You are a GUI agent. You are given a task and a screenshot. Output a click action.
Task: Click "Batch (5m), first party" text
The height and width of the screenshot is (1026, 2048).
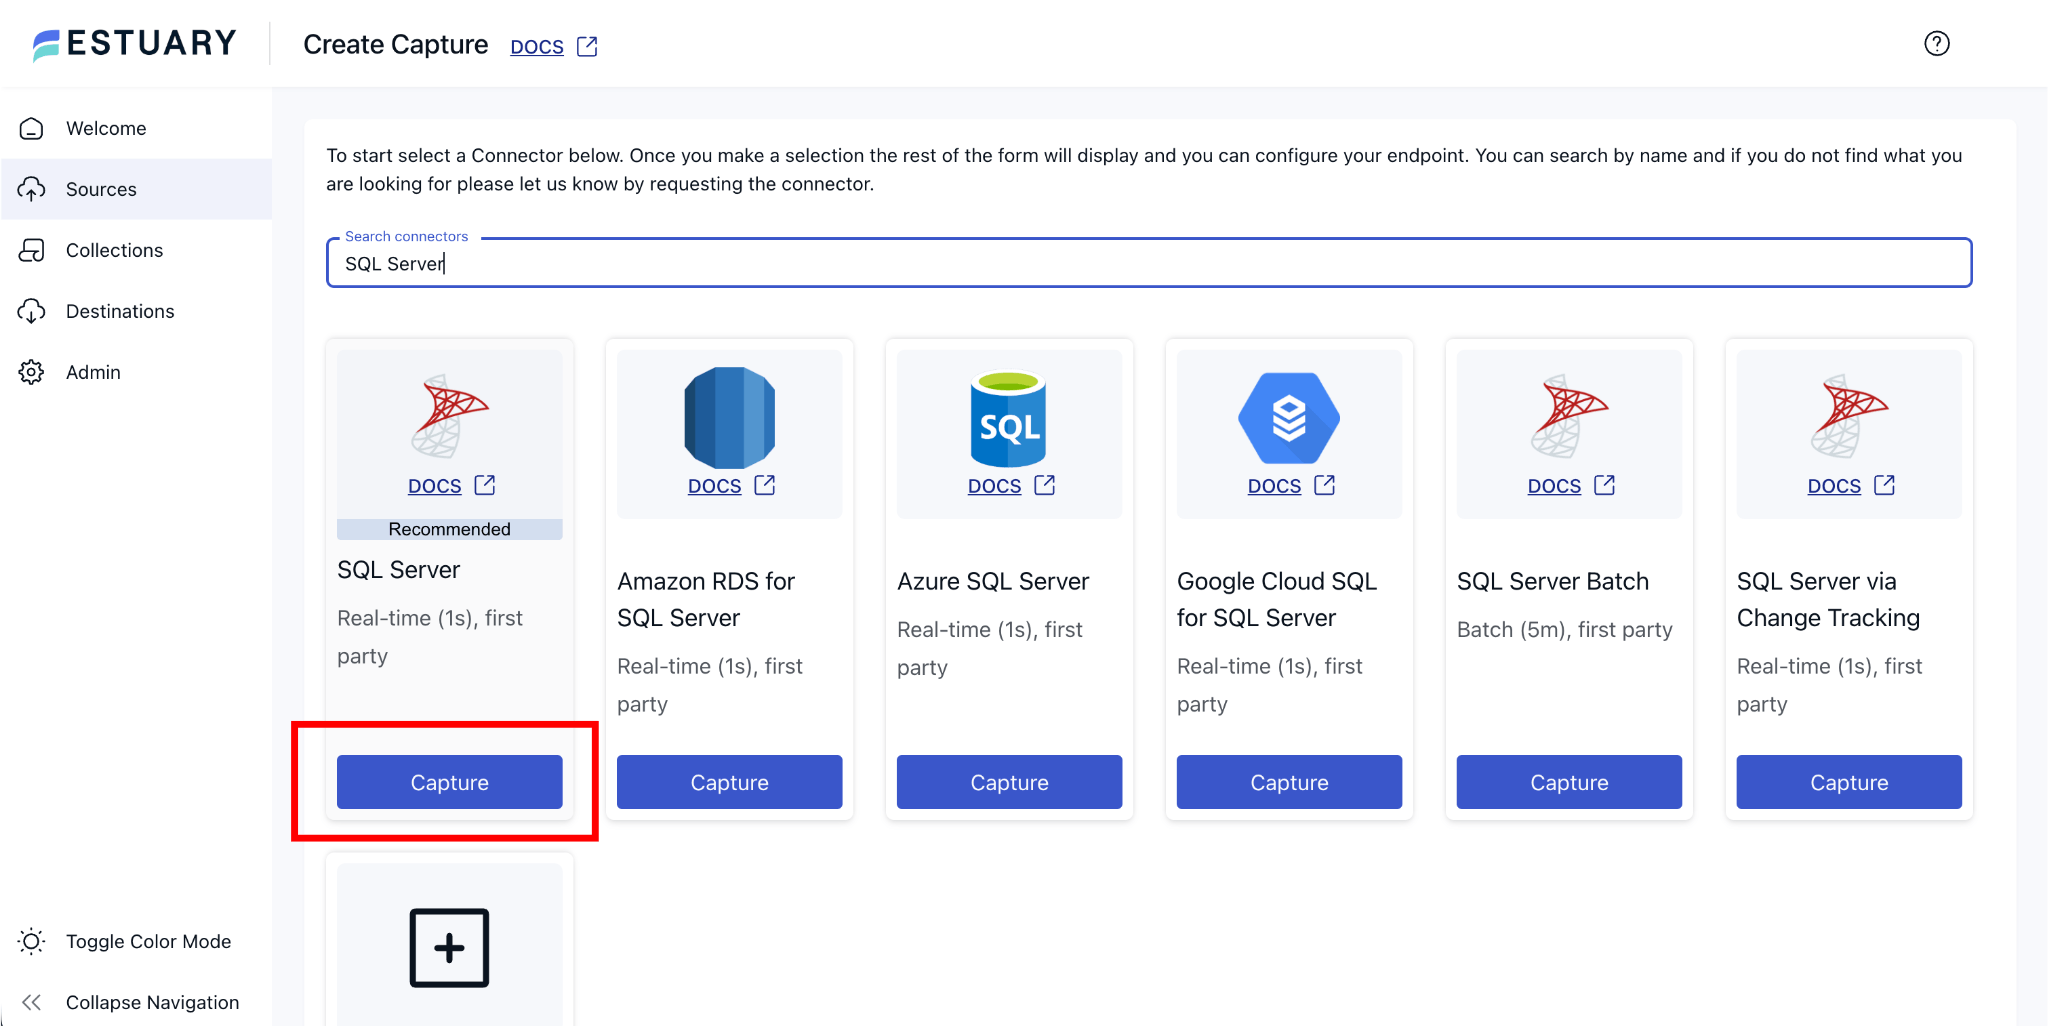[x=1565, y=630]
